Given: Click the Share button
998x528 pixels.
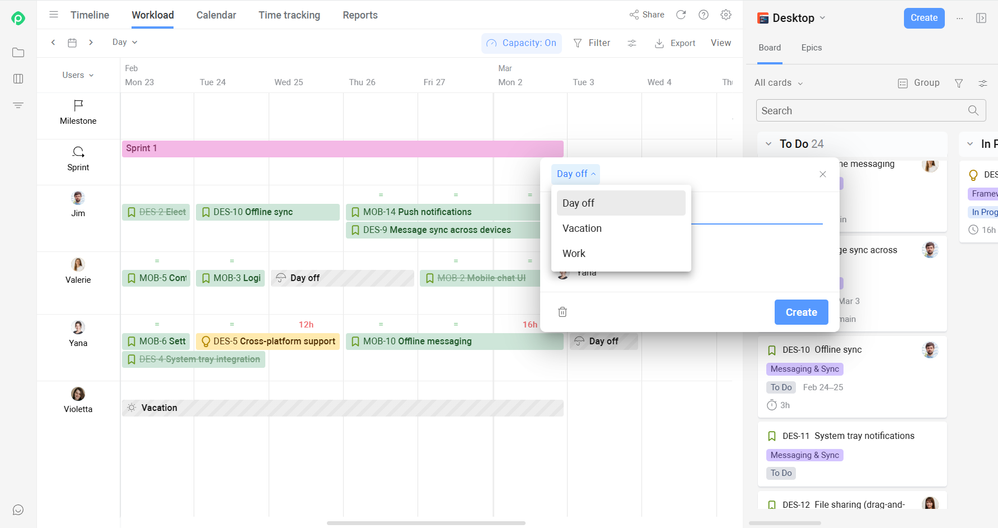Looking at the screenshot, I should click(647, 15).
